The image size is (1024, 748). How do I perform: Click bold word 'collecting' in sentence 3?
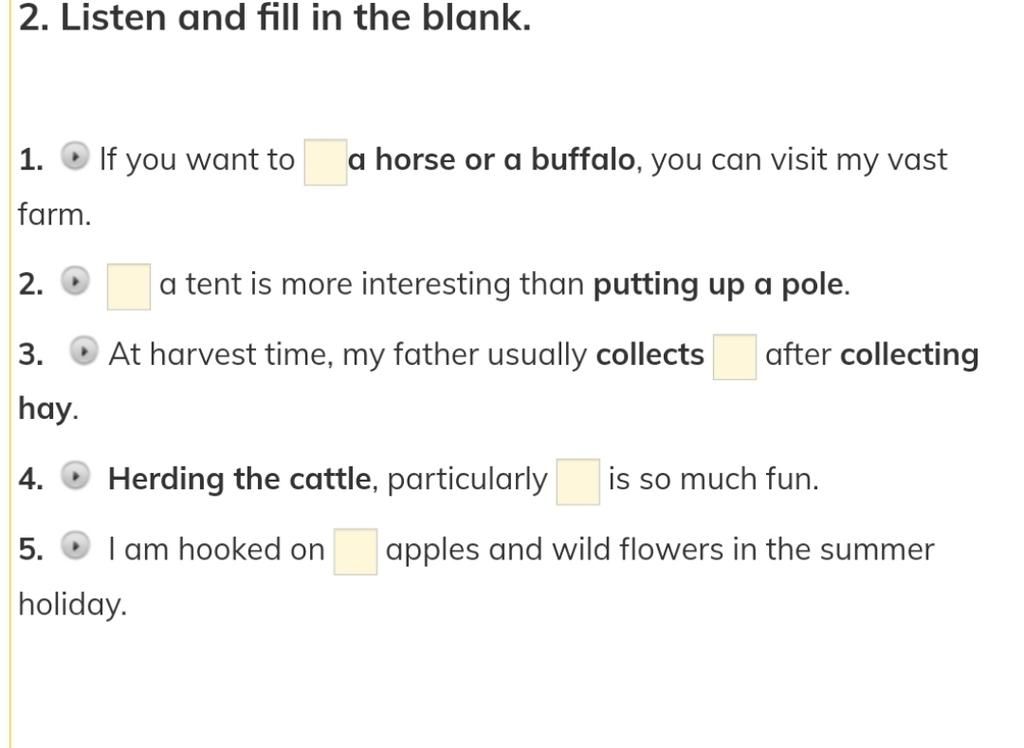(909, 356)
